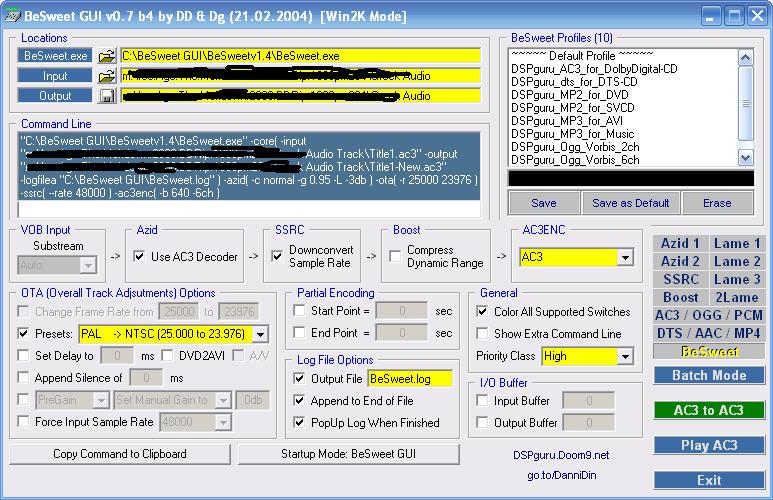This screenshot has height=500, width=773.
Task: Copy Command to Clipboard
Action: pos(120,454)
